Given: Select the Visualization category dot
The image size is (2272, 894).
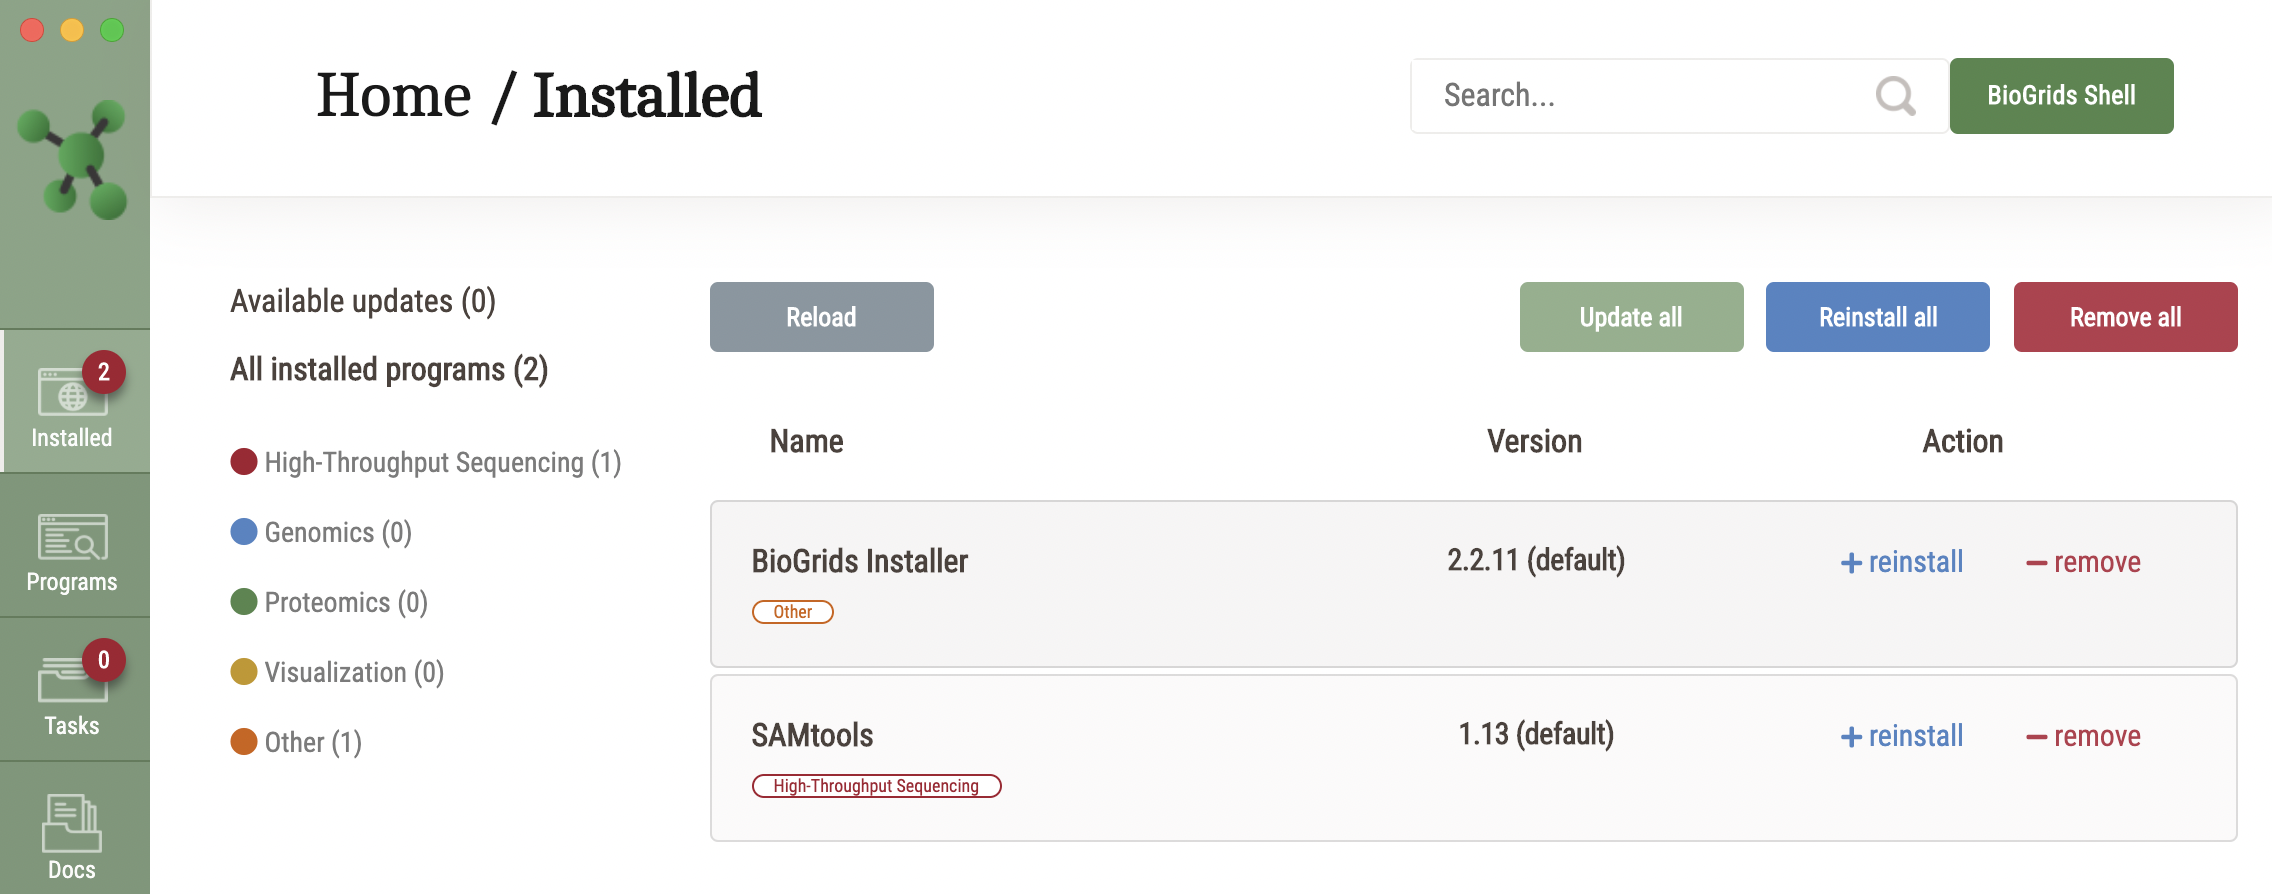Looking at the screenshot, I should click(244, 672).
